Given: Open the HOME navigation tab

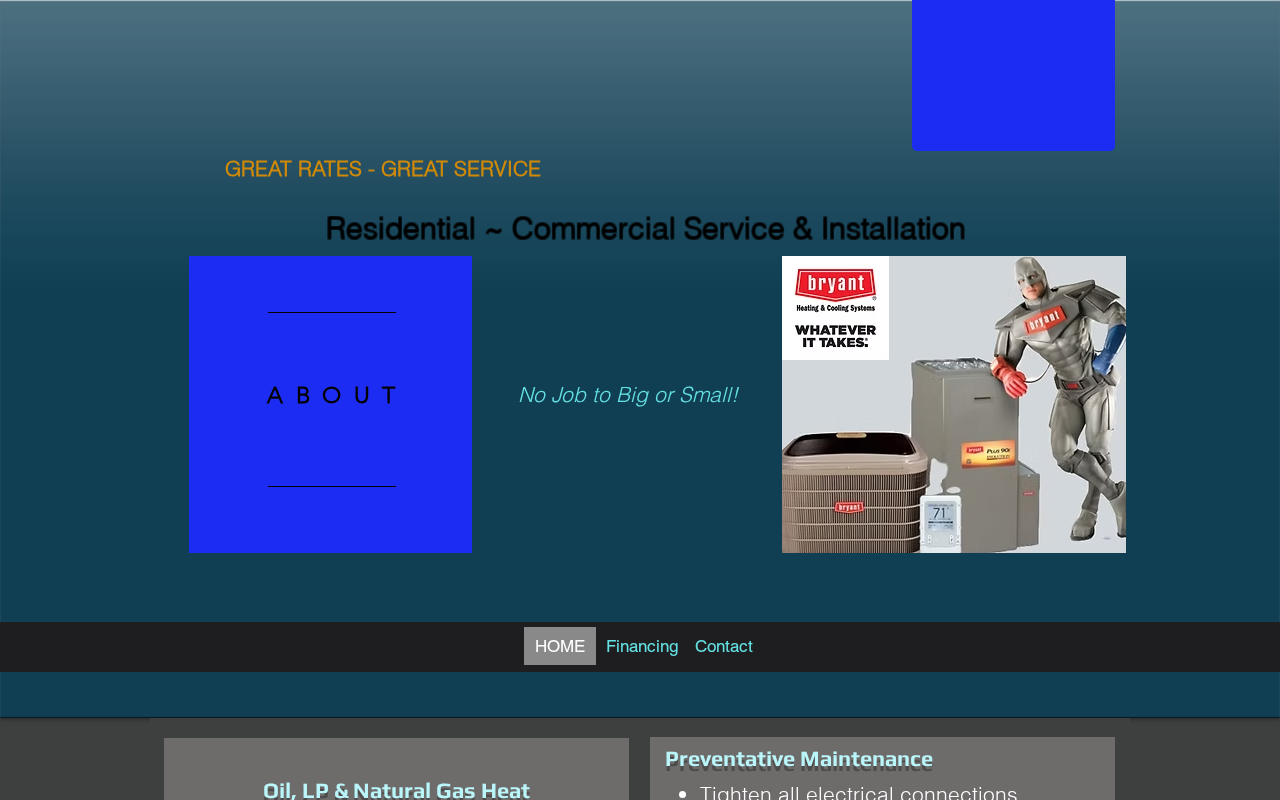Looking at the screenshot, I should (560, 646).
